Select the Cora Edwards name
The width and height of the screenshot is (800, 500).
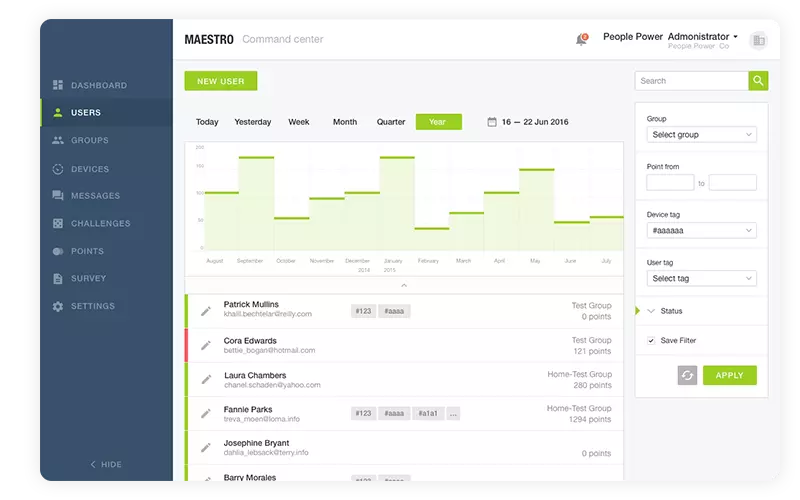(250, 341)
